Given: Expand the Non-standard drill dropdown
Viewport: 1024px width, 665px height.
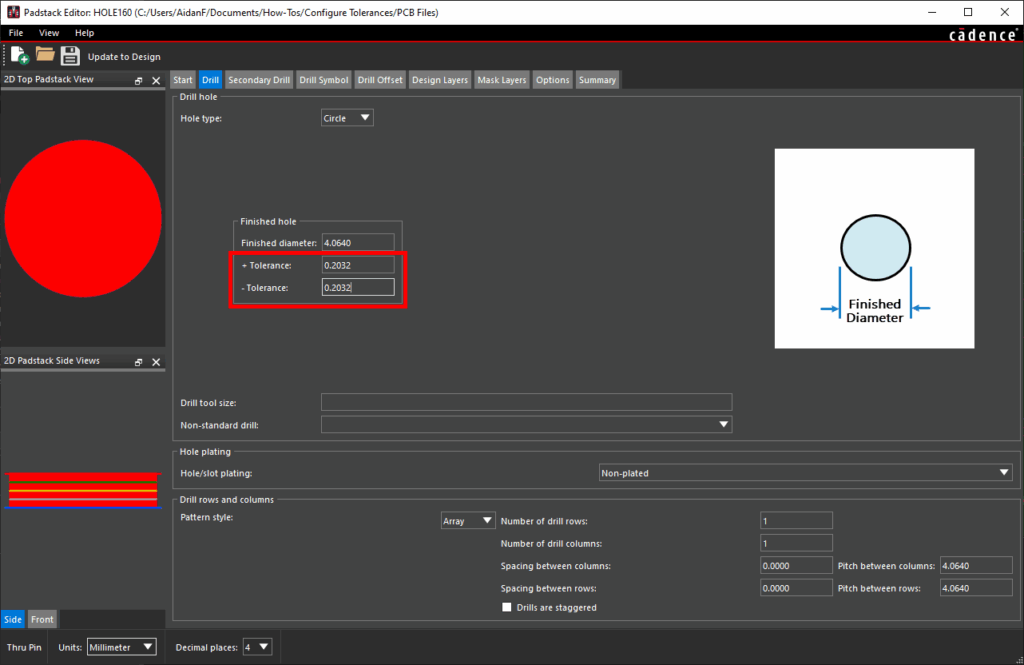Looking at the screenshot, I should (x=526, y=425).
